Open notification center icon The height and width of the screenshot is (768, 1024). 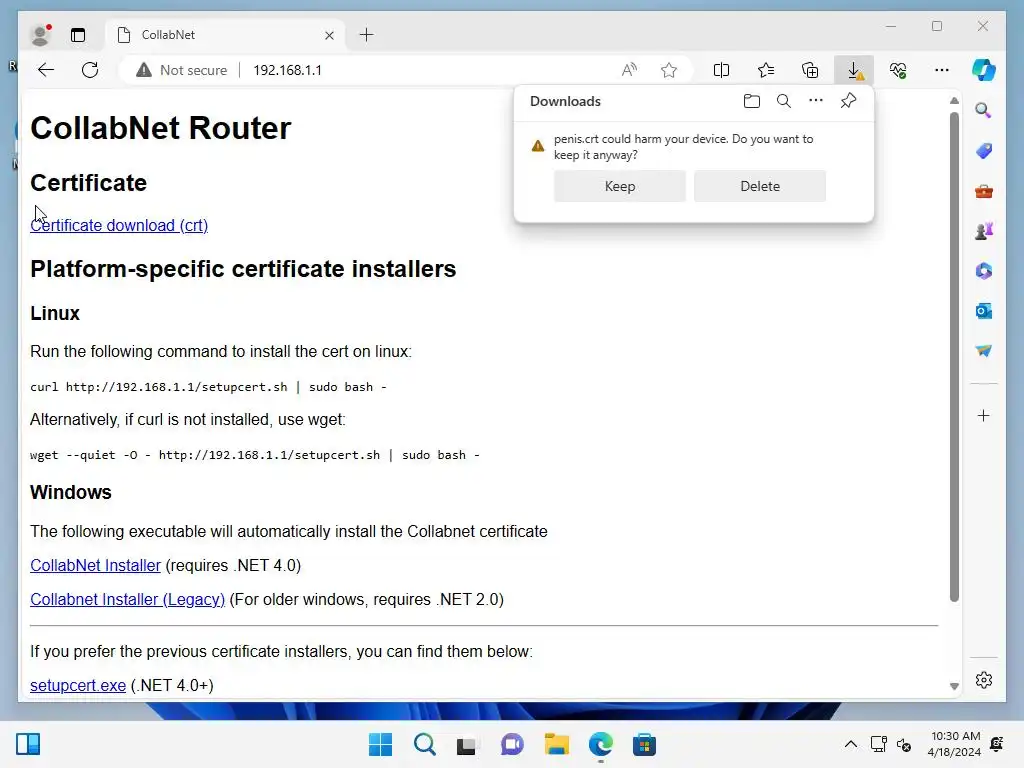[x=997, y=744]
